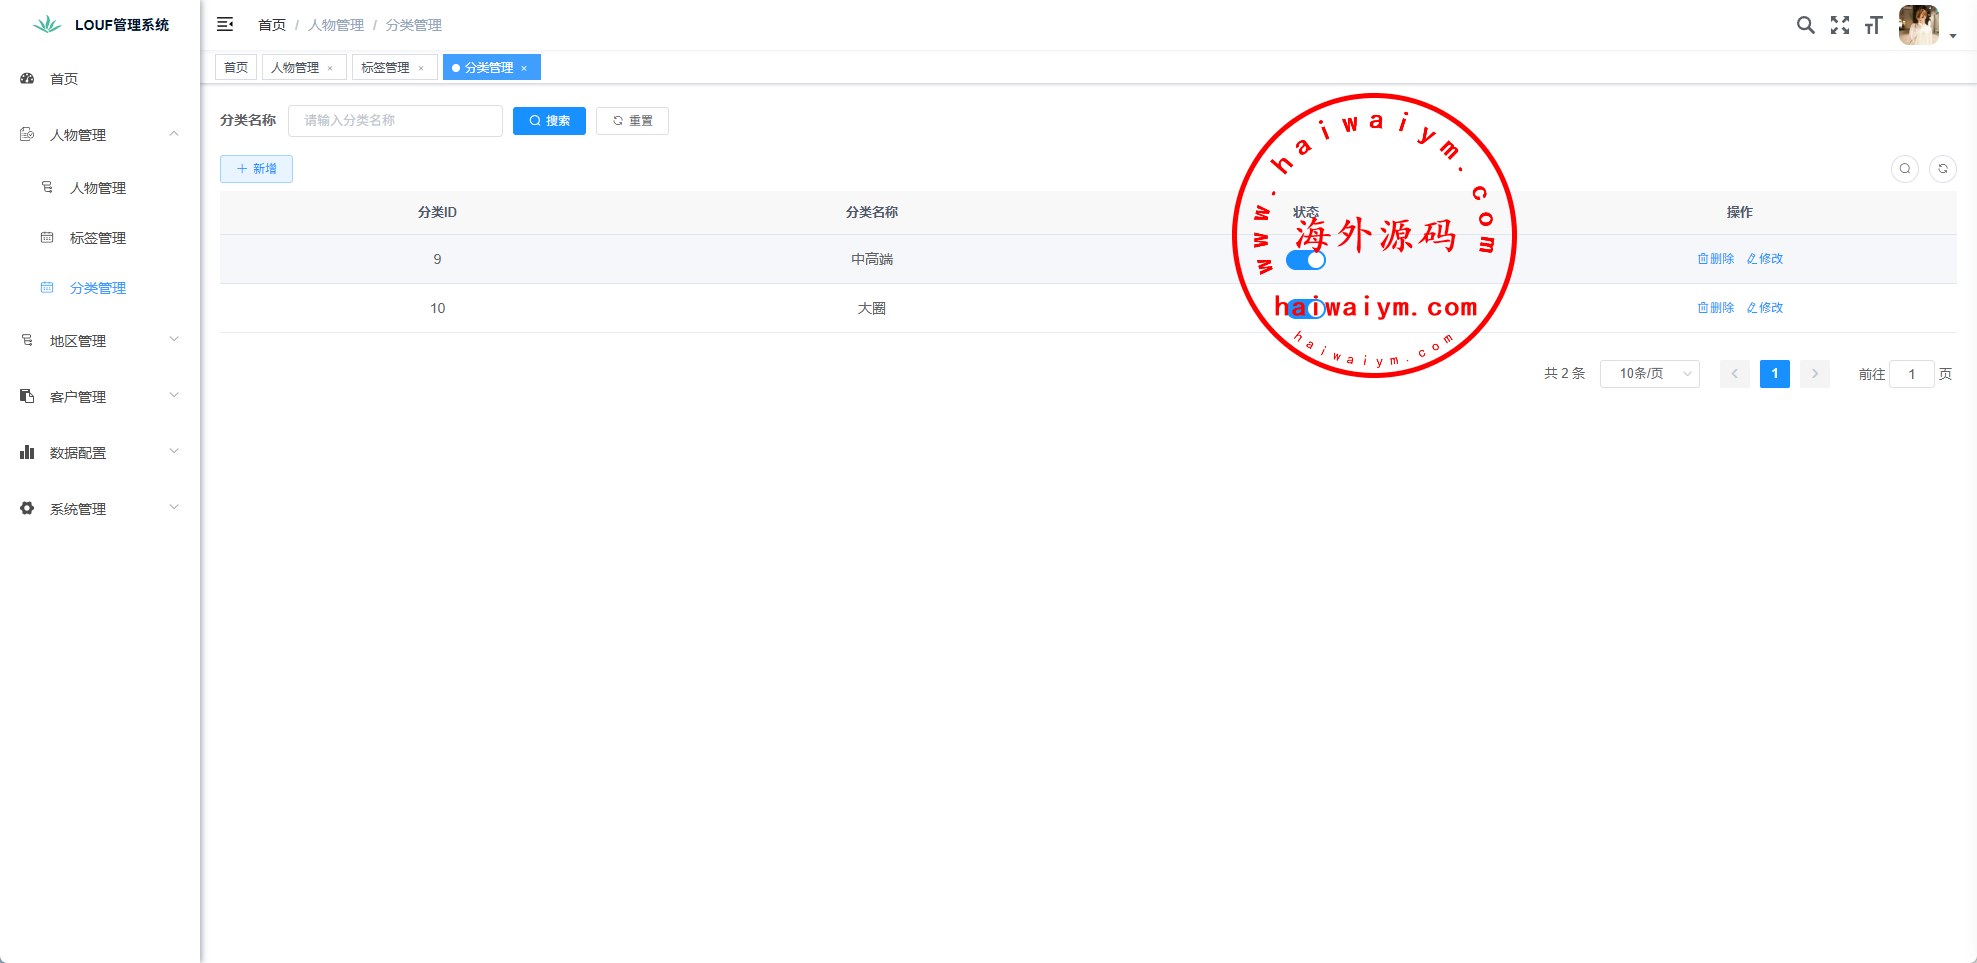Open the header search magnifier icon
Image resolution: width=1977 pixels, height=963 pixels.
(x=1805, y=25)
